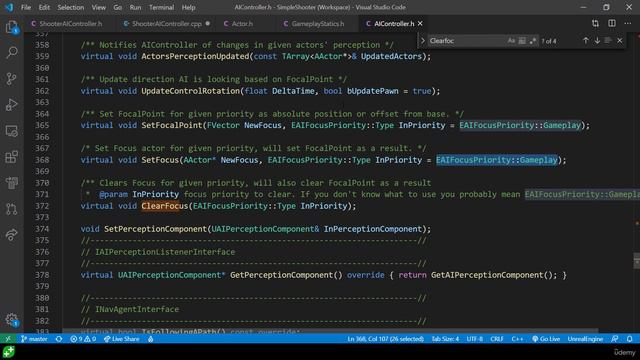Viewport: 640px width, 360px height.
Task: Split the editor to the right
Action: (x=612, y=24)
